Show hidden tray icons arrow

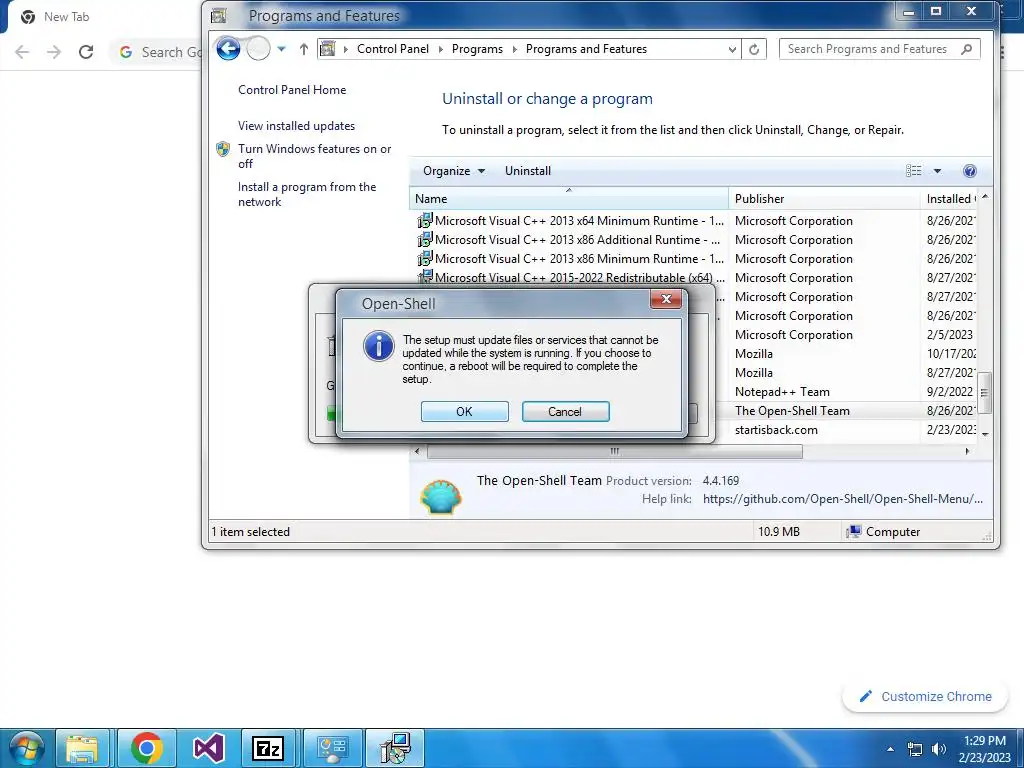890,749
